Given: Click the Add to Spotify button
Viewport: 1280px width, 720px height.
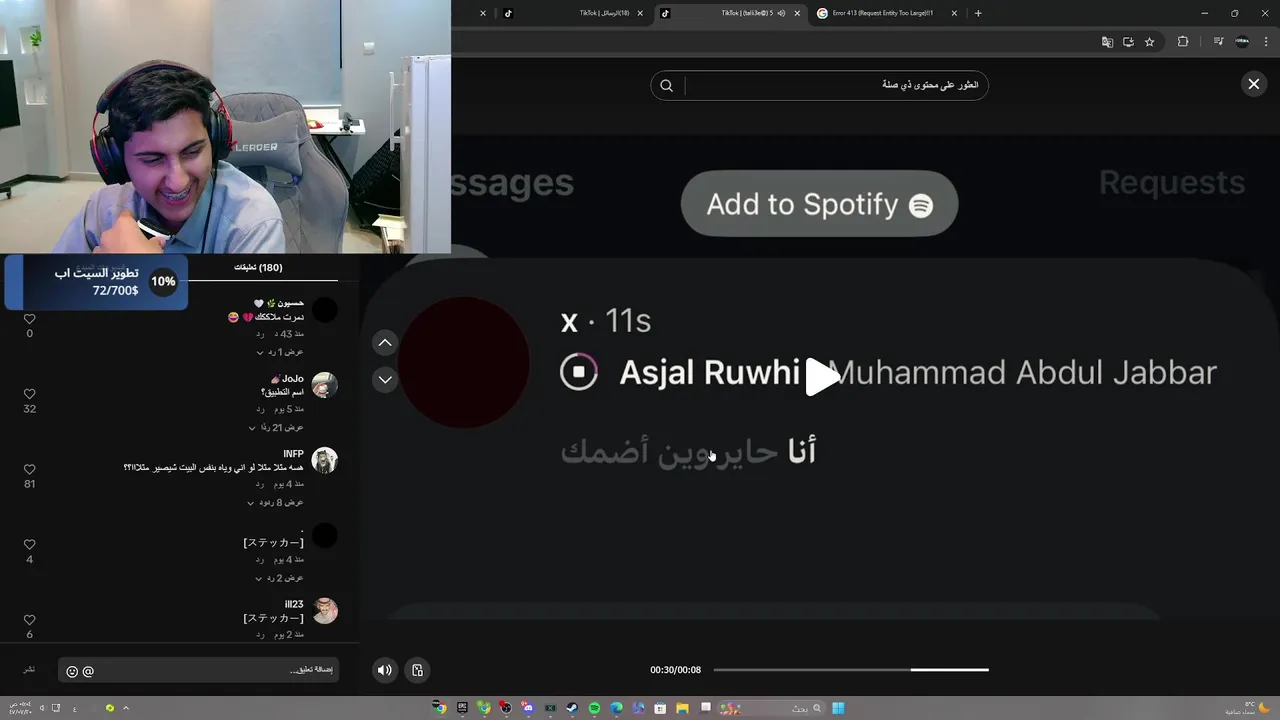Looking at the screenshot, I should pos(820,204).
